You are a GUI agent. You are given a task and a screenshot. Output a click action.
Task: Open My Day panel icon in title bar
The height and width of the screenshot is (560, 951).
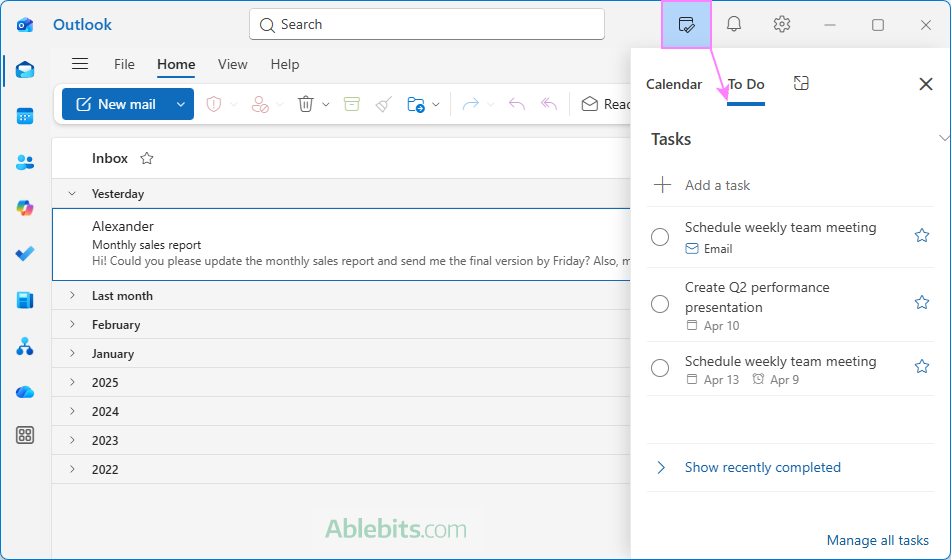click(686, 25)
